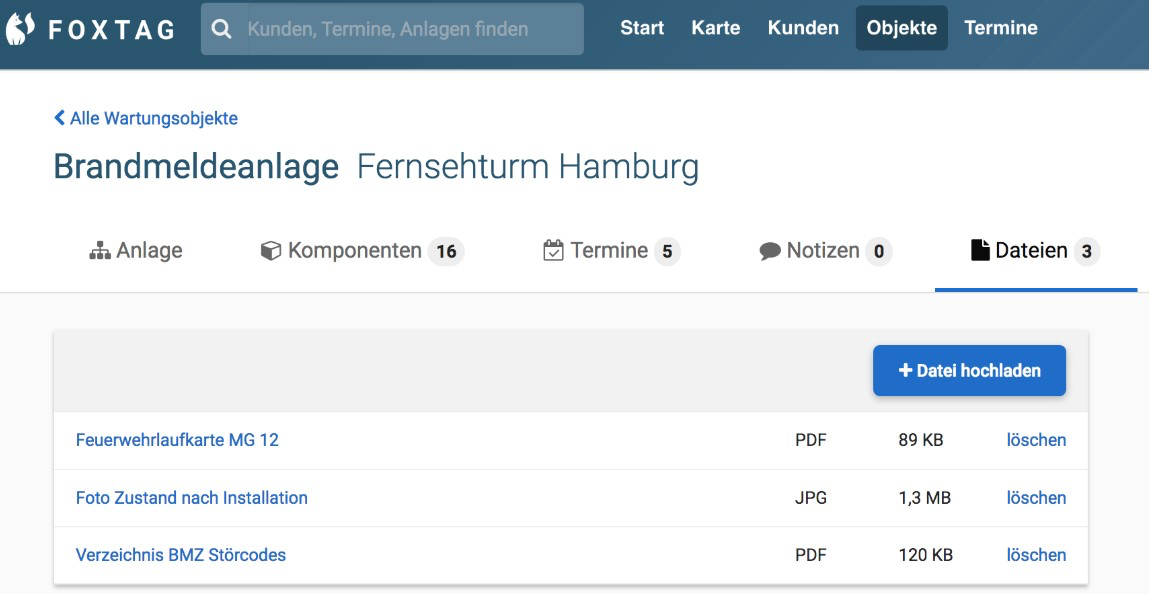Open the Kunden navigation item
1149x594 pixels.
click(803, 28)
